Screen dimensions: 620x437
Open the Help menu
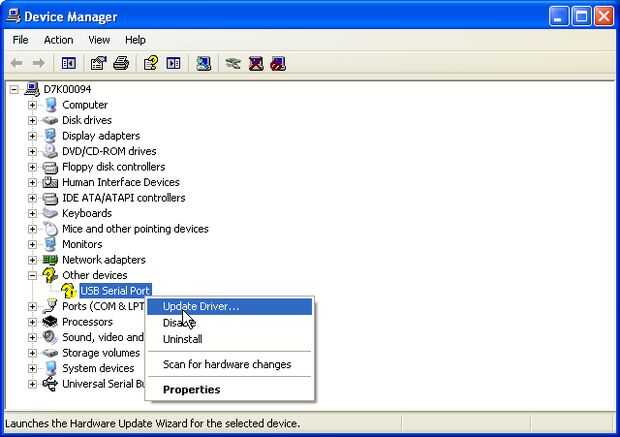135,40
